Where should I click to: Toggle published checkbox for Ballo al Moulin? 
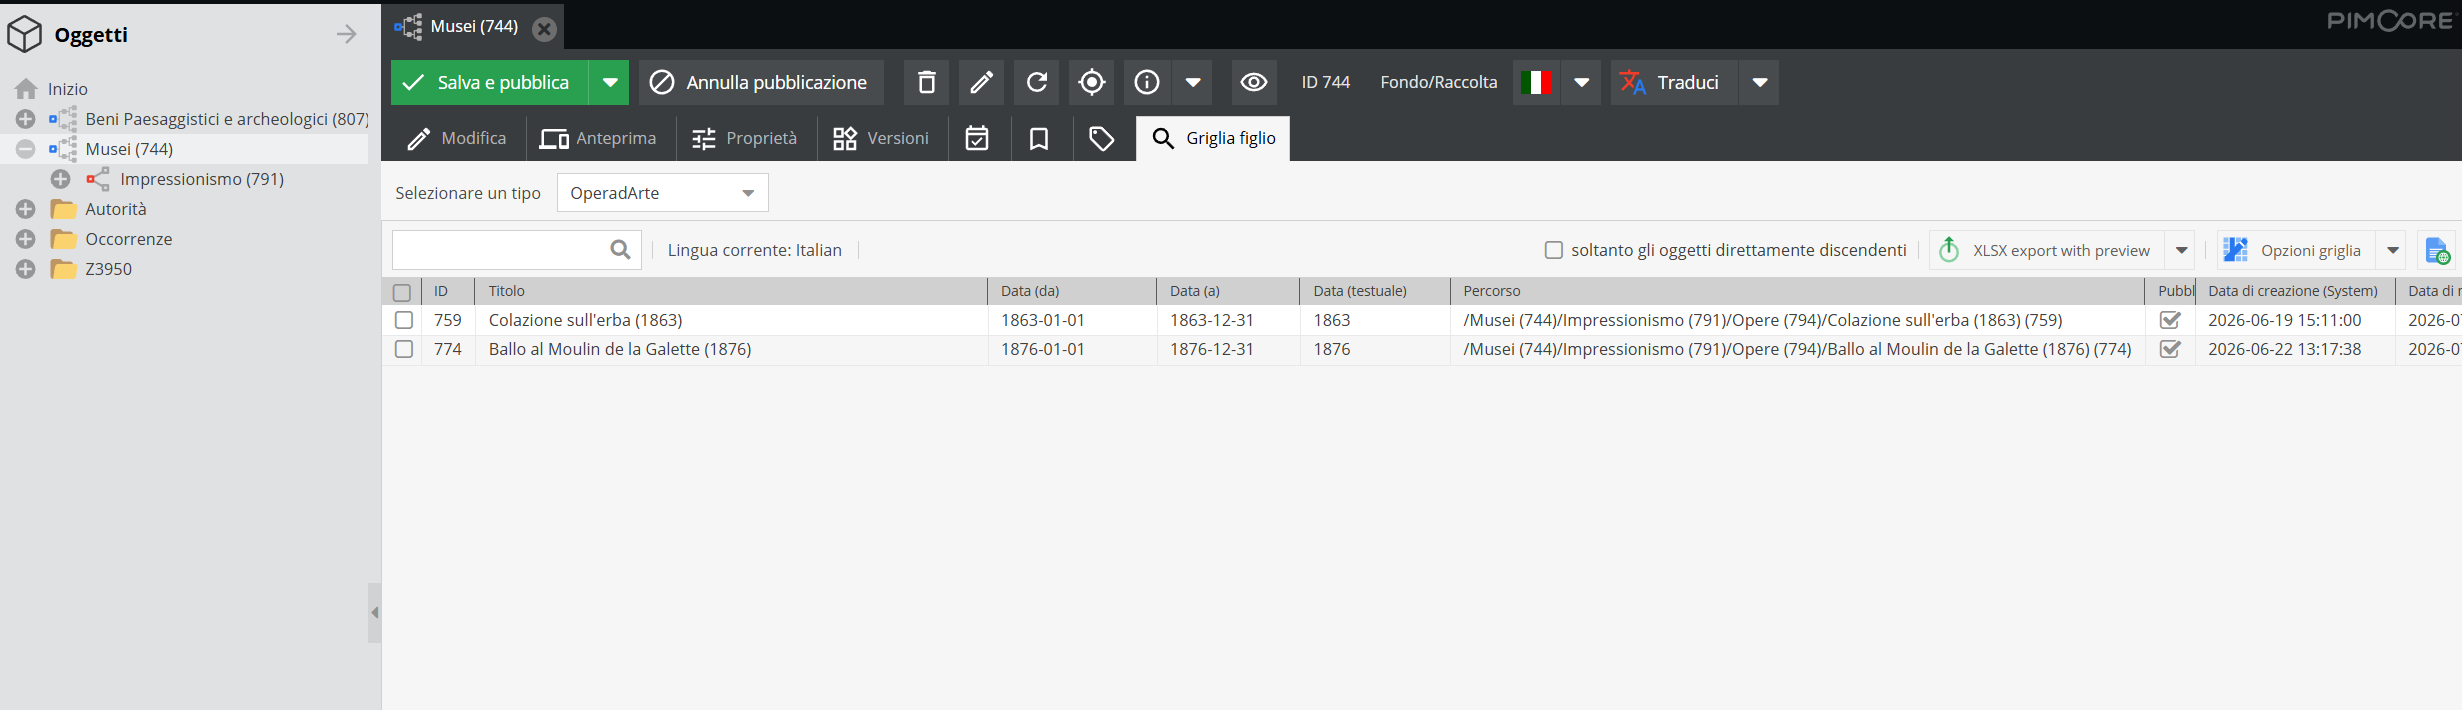(2170, 349)
